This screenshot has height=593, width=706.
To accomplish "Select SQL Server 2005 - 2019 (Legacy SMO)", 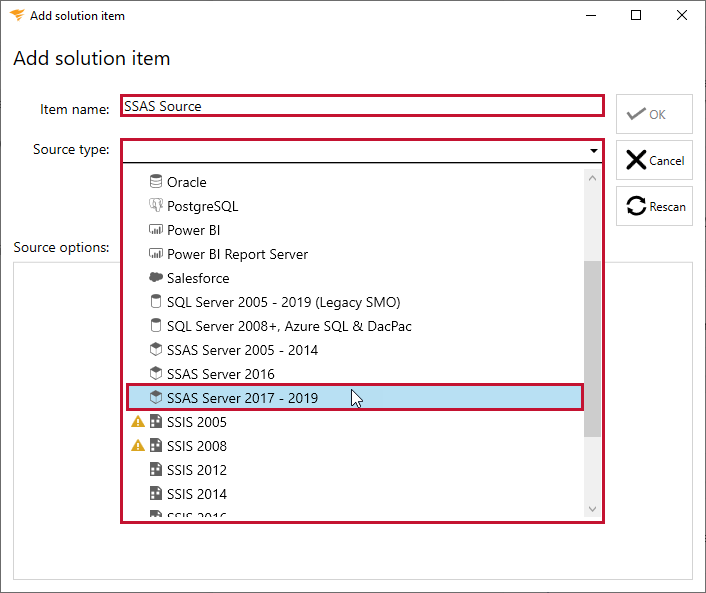I will tap(283, 302).
